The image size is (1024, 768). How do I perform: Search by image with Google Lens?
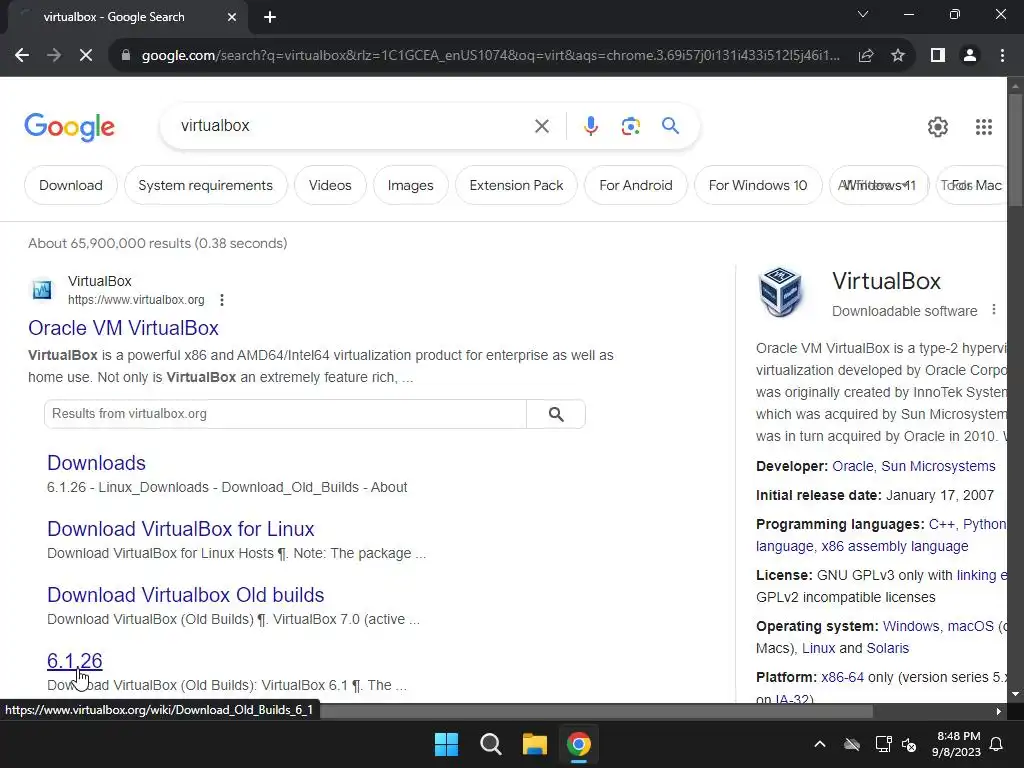[631, 126]
